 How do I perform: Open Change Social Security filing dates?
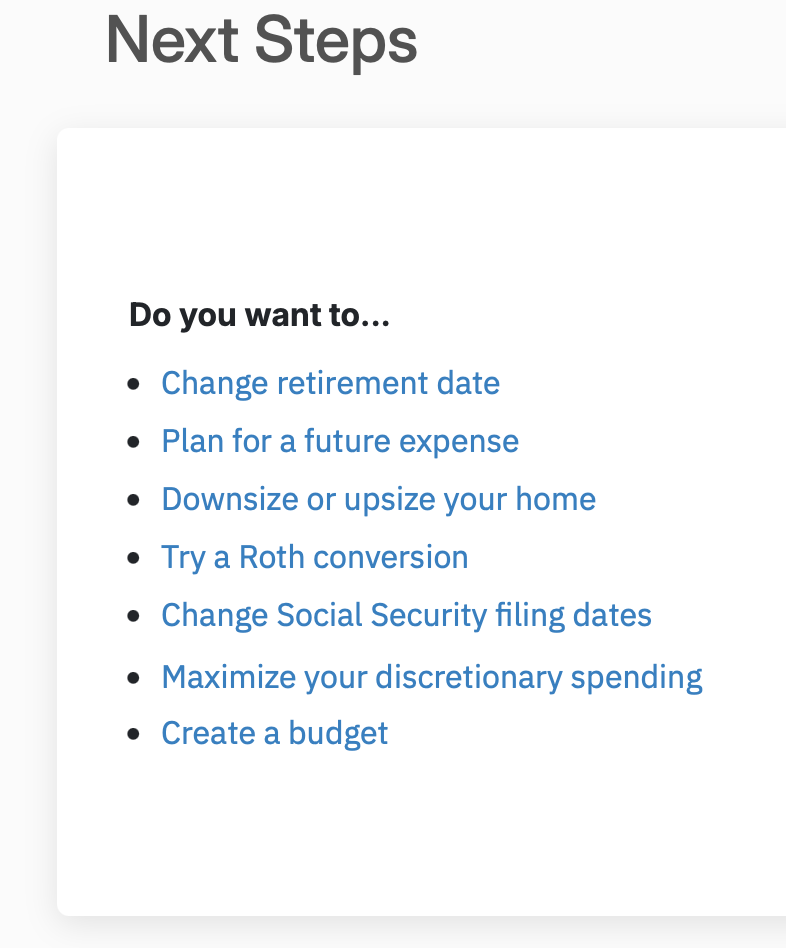(x=406, y=616)
